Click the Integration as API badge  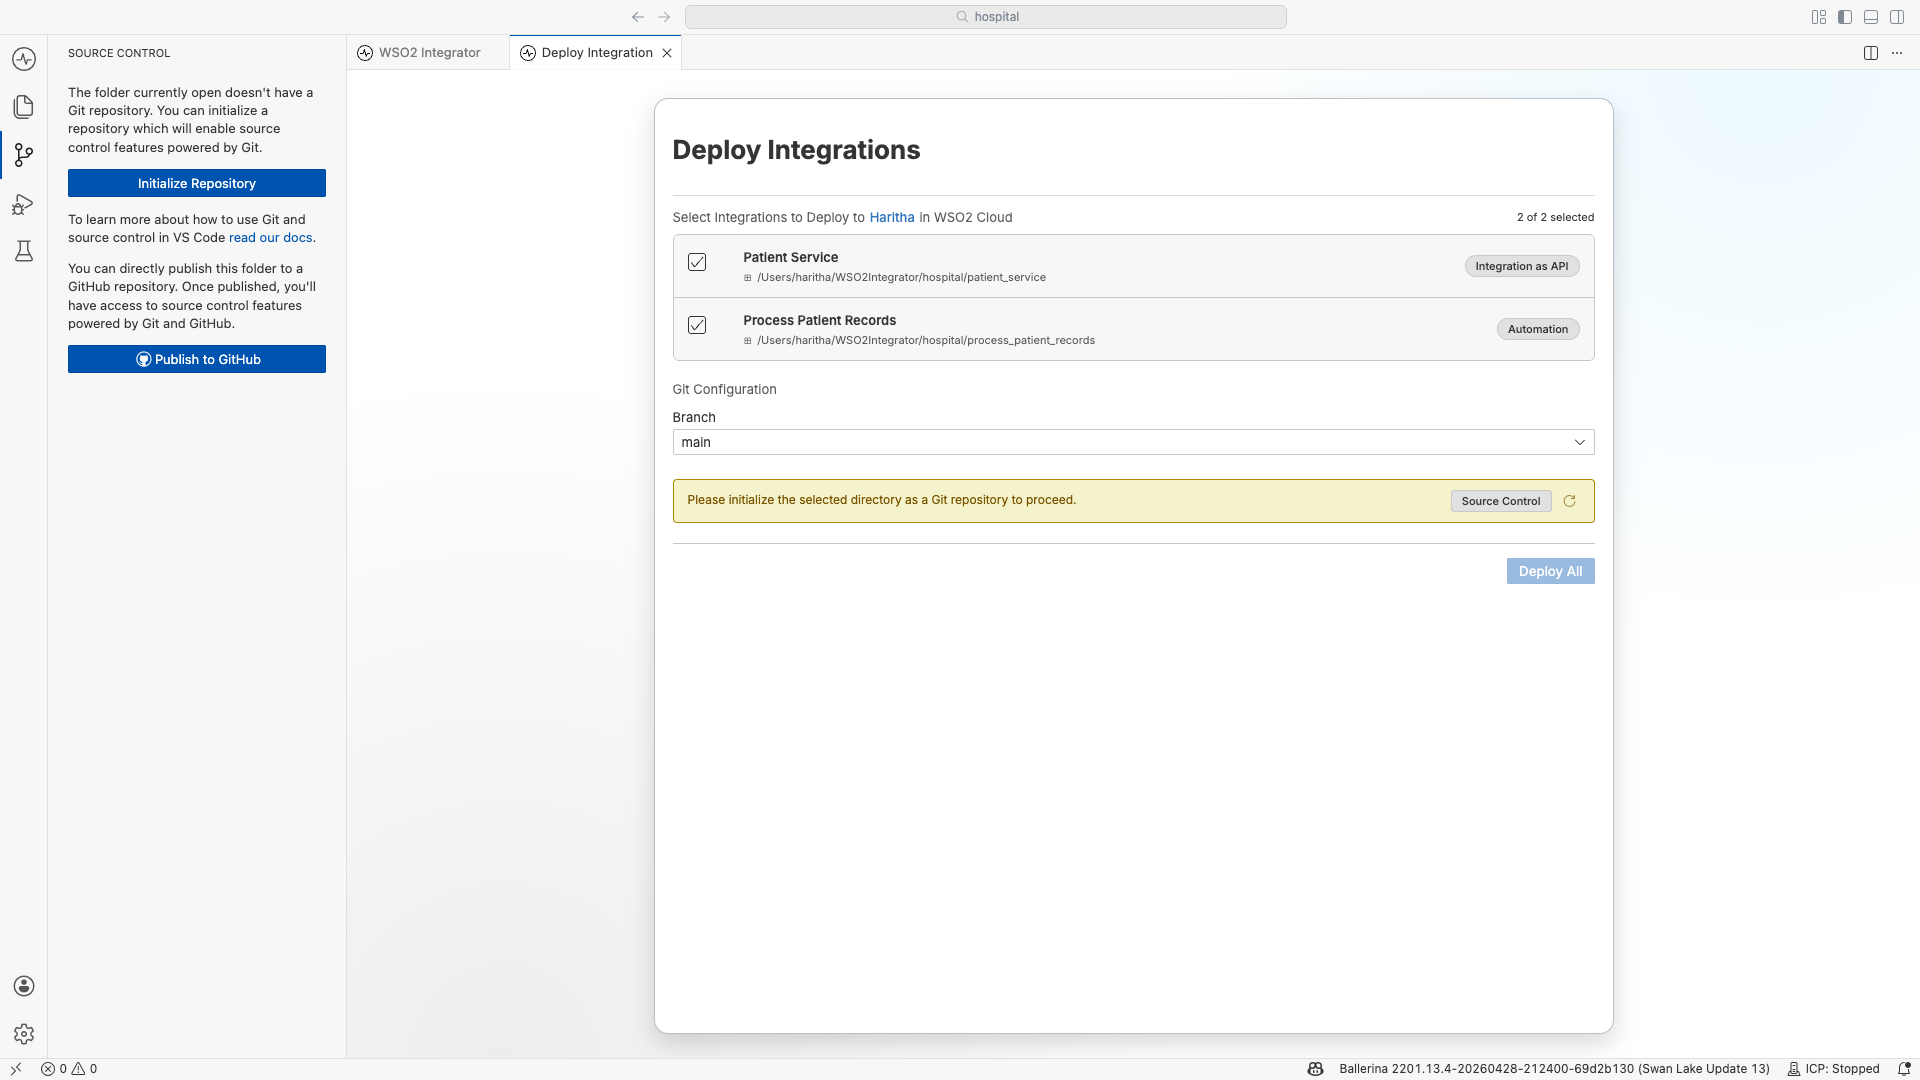(1522, 266)
